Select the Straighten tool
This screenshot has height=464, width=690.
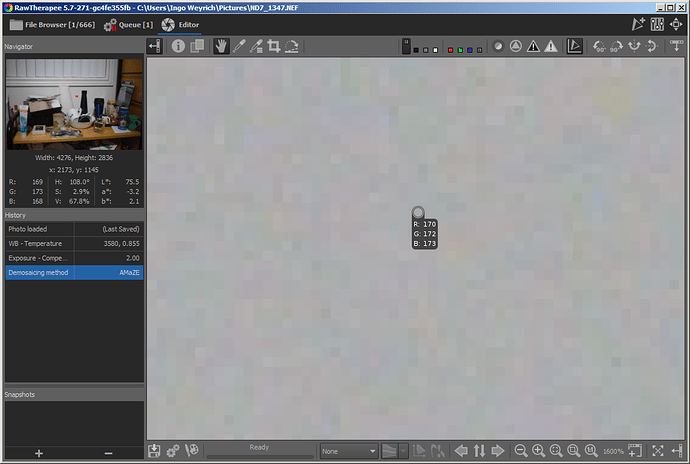point(291,46)
